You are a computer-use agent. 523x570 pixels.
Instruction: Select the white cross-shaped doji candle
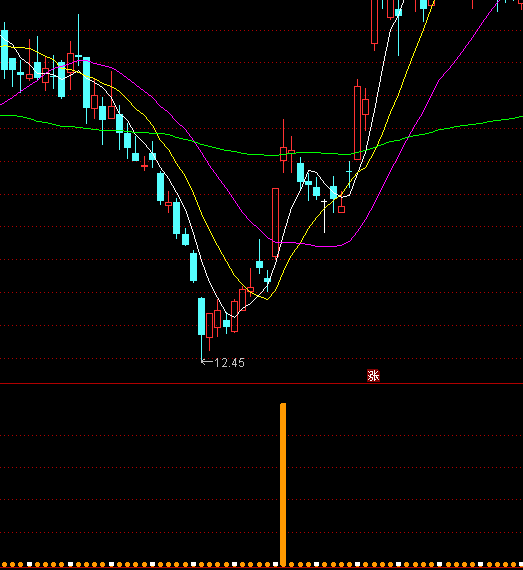[x=324, y=216]
